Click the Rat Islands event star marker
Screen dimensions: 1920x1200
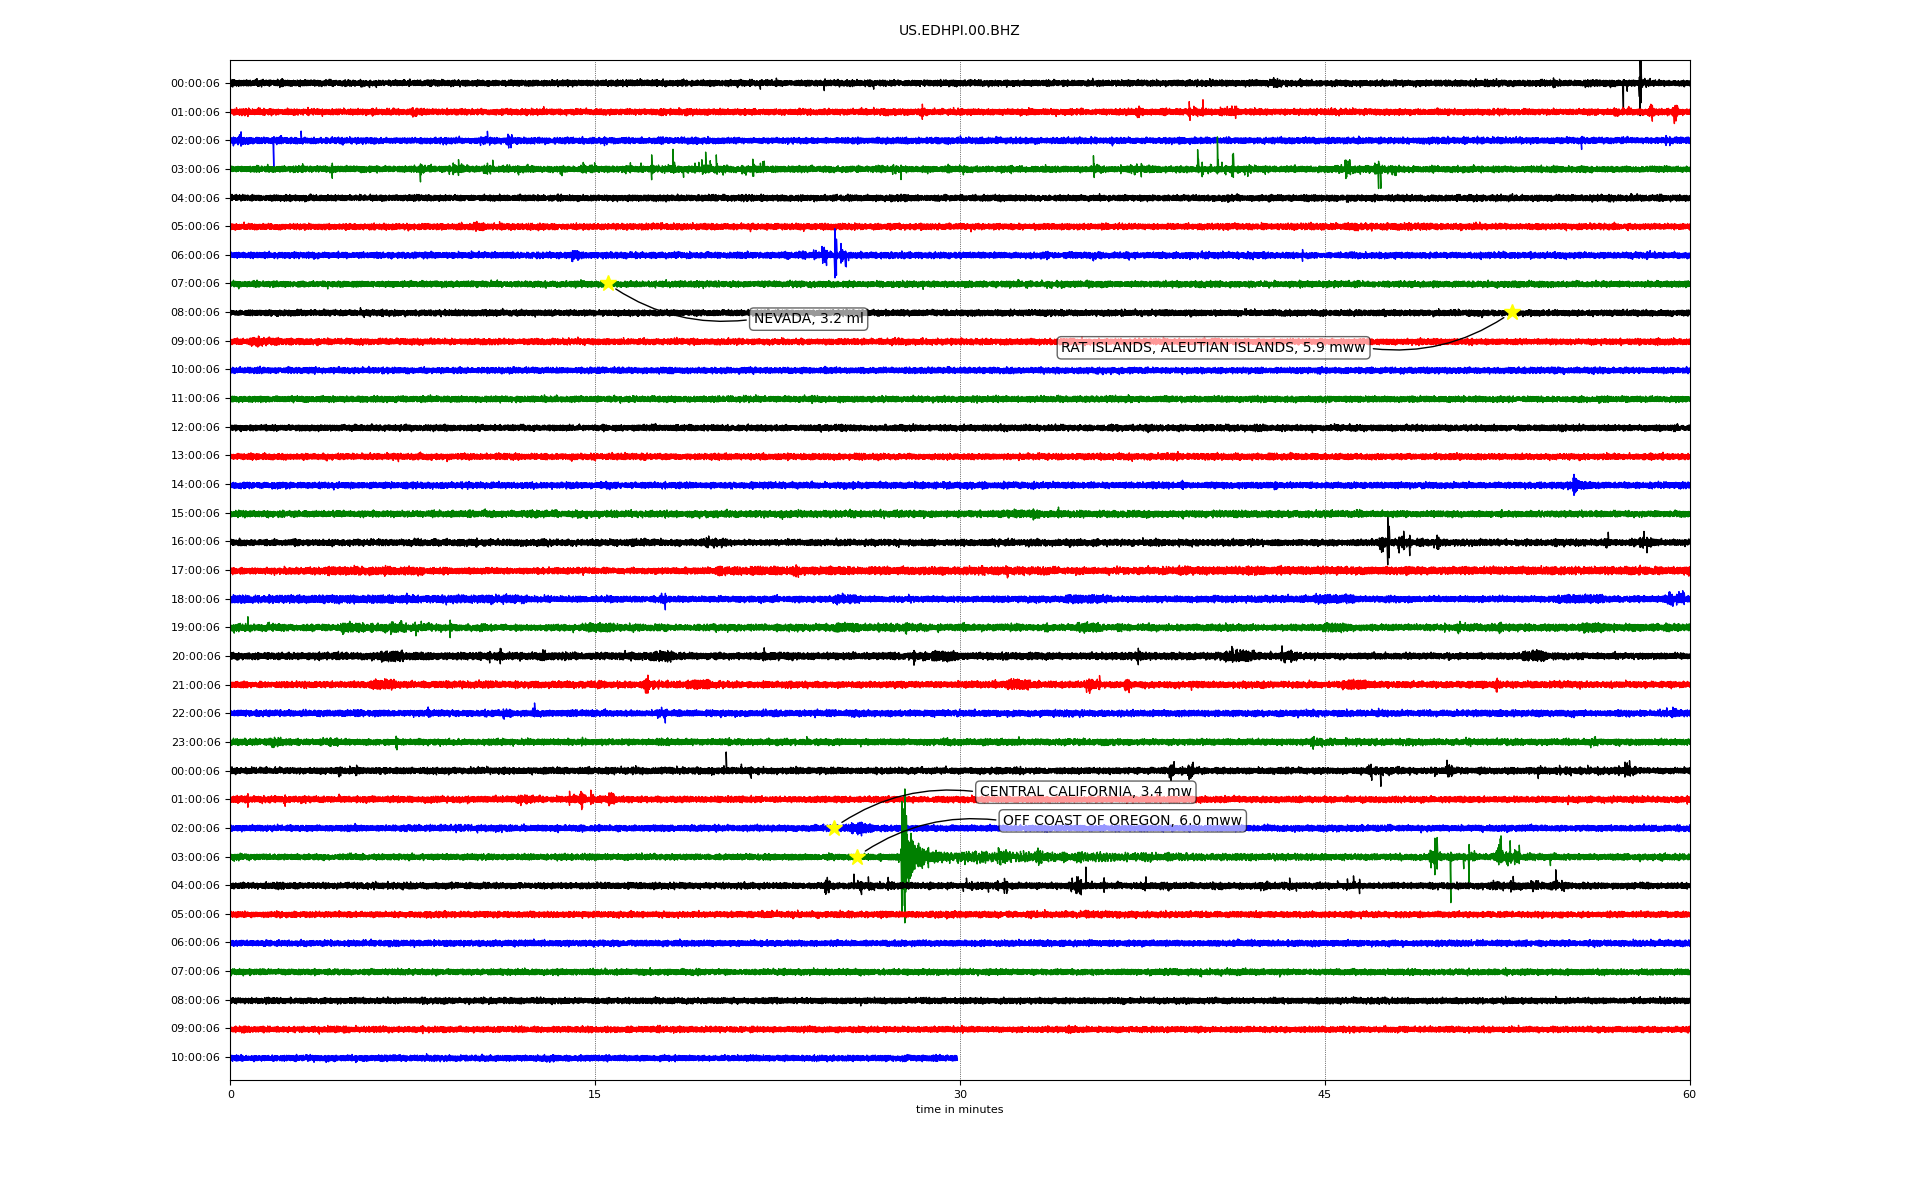[x=1512, y=312]
